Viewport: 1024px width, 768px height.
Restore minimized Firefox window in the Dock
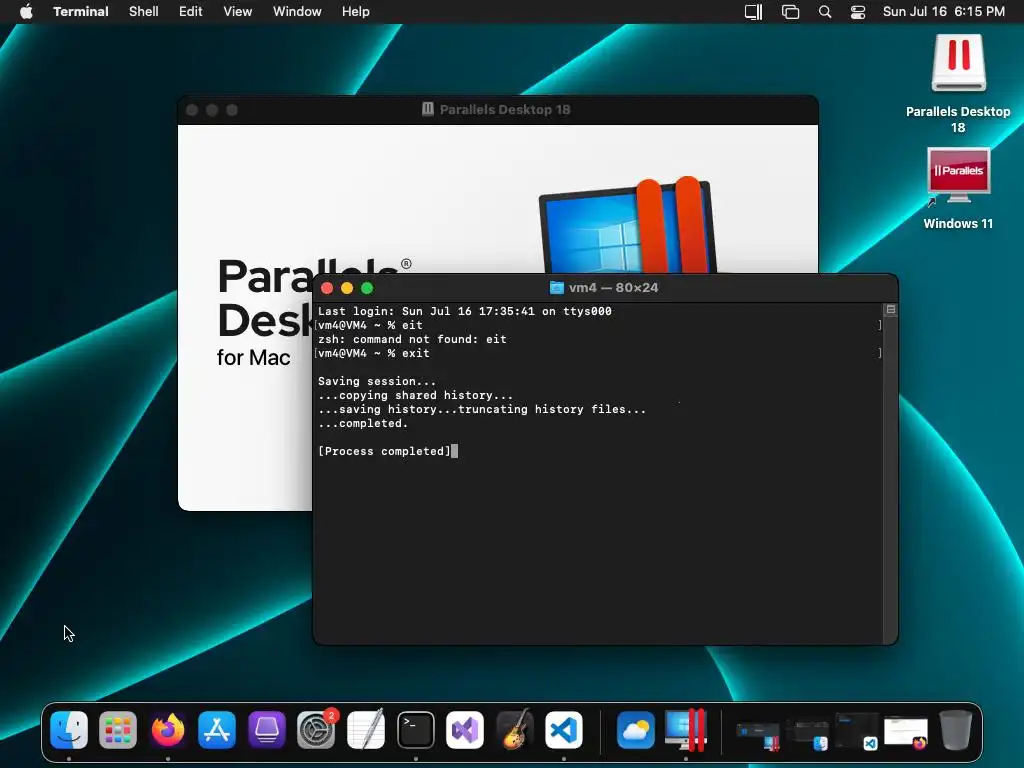pyautogui.click(x=906, y=733)
